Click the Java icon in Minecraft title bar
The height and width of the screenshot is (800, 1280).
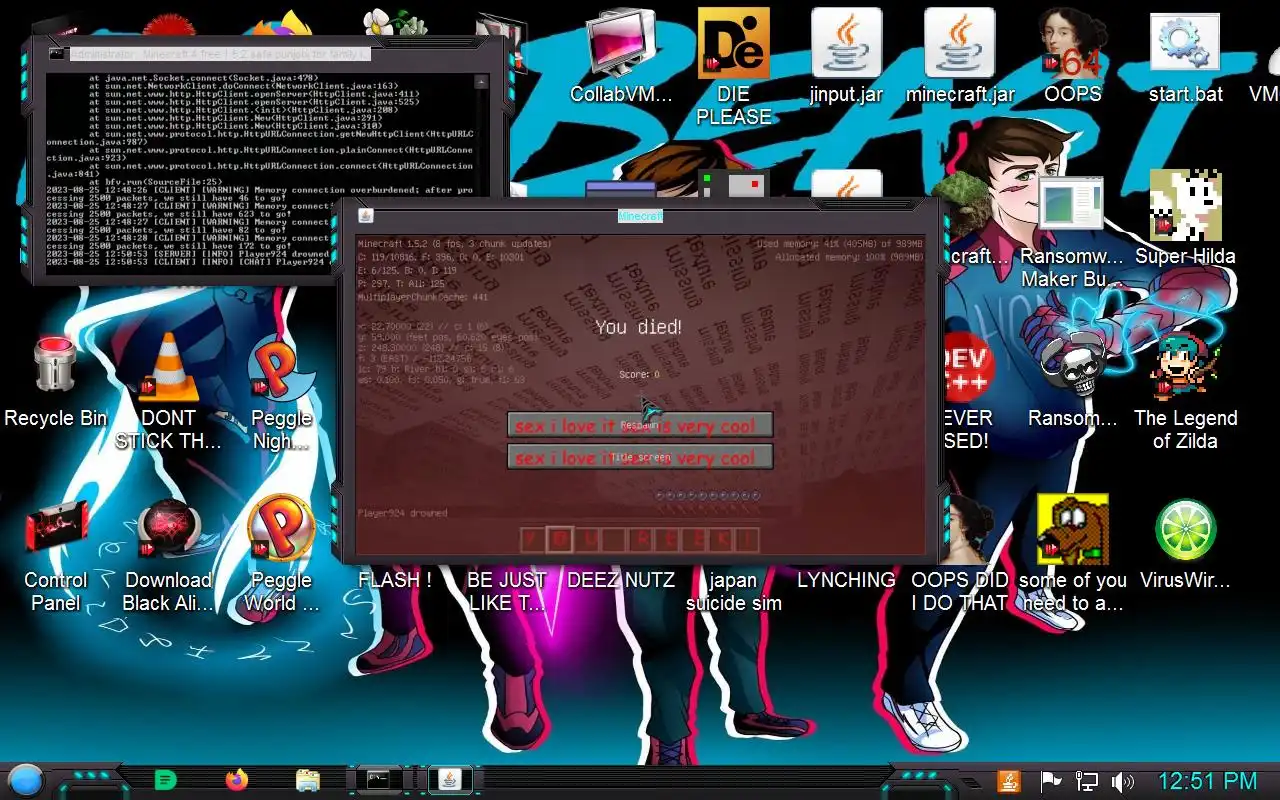366,216
